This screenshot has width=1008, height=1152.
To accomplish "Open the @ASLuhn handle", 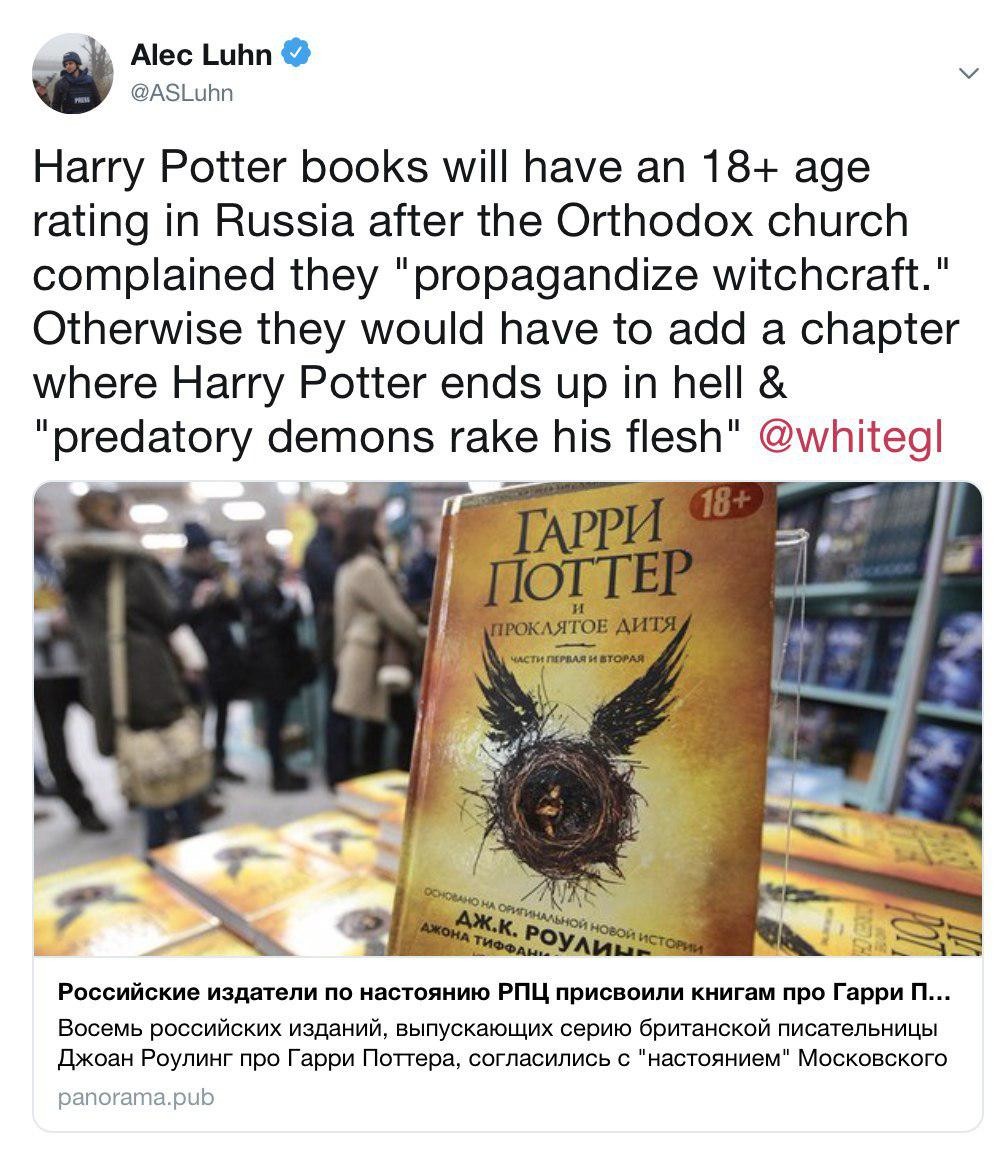I will (181, 93).
